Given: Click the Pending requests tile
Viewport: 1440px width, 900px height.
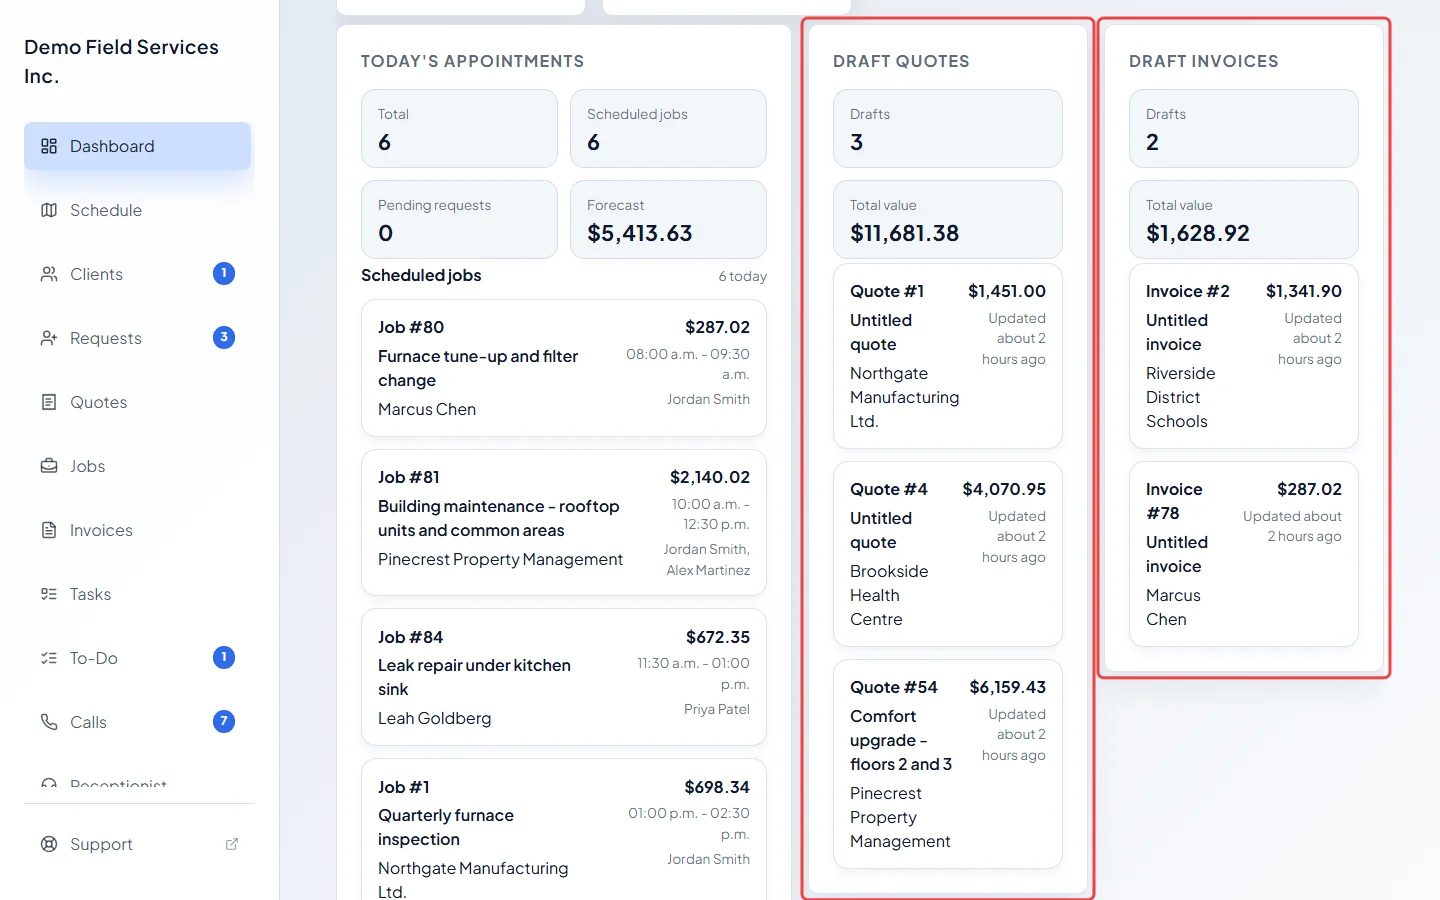Looking at the screenshot, I should [x=460, y=220].
